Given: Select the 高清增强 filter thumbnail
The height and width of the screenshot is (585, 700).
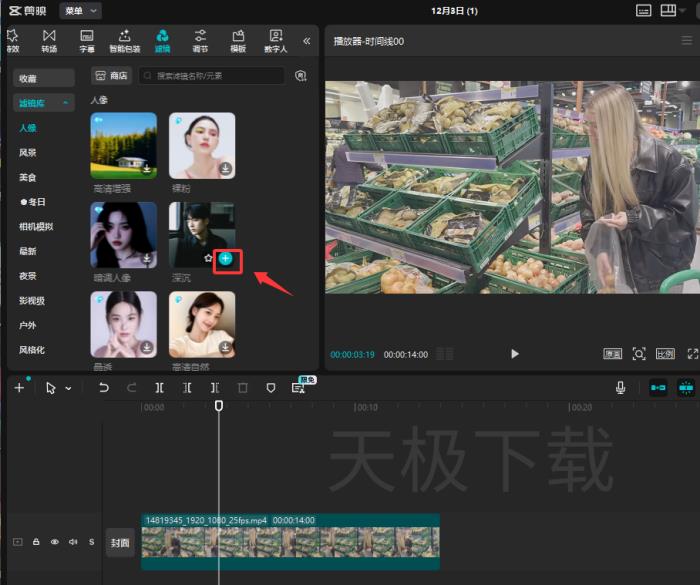Looking at the screenshot, I should [x=124, y=145].
